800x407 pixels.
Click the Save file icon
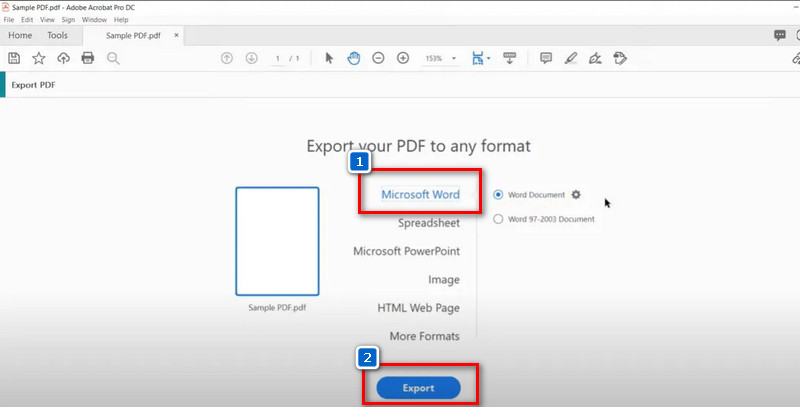point(14,58)
